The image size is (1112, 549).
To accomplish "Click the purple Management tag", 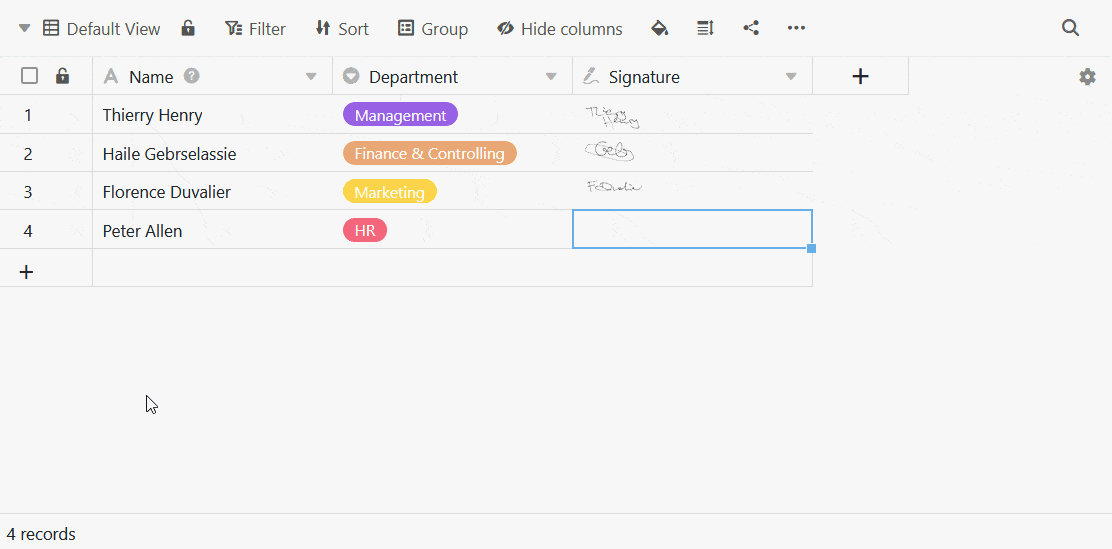I will pos(400,115).
